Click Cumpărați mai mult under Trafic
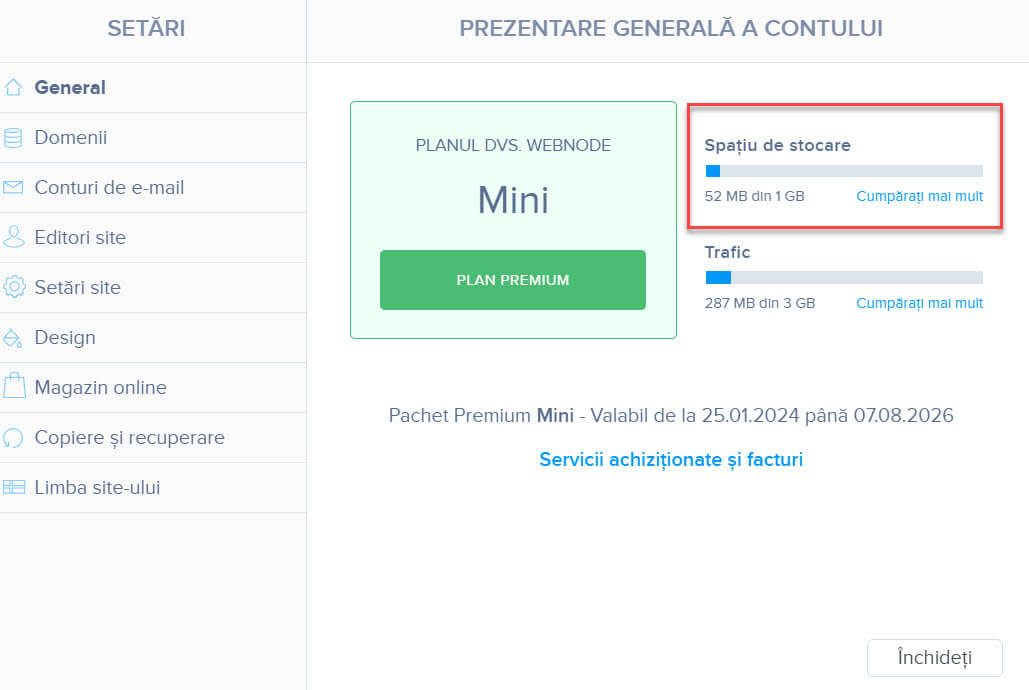This screenshot has width=1029, height=690. pyautogui.click(x=919, y=303)
